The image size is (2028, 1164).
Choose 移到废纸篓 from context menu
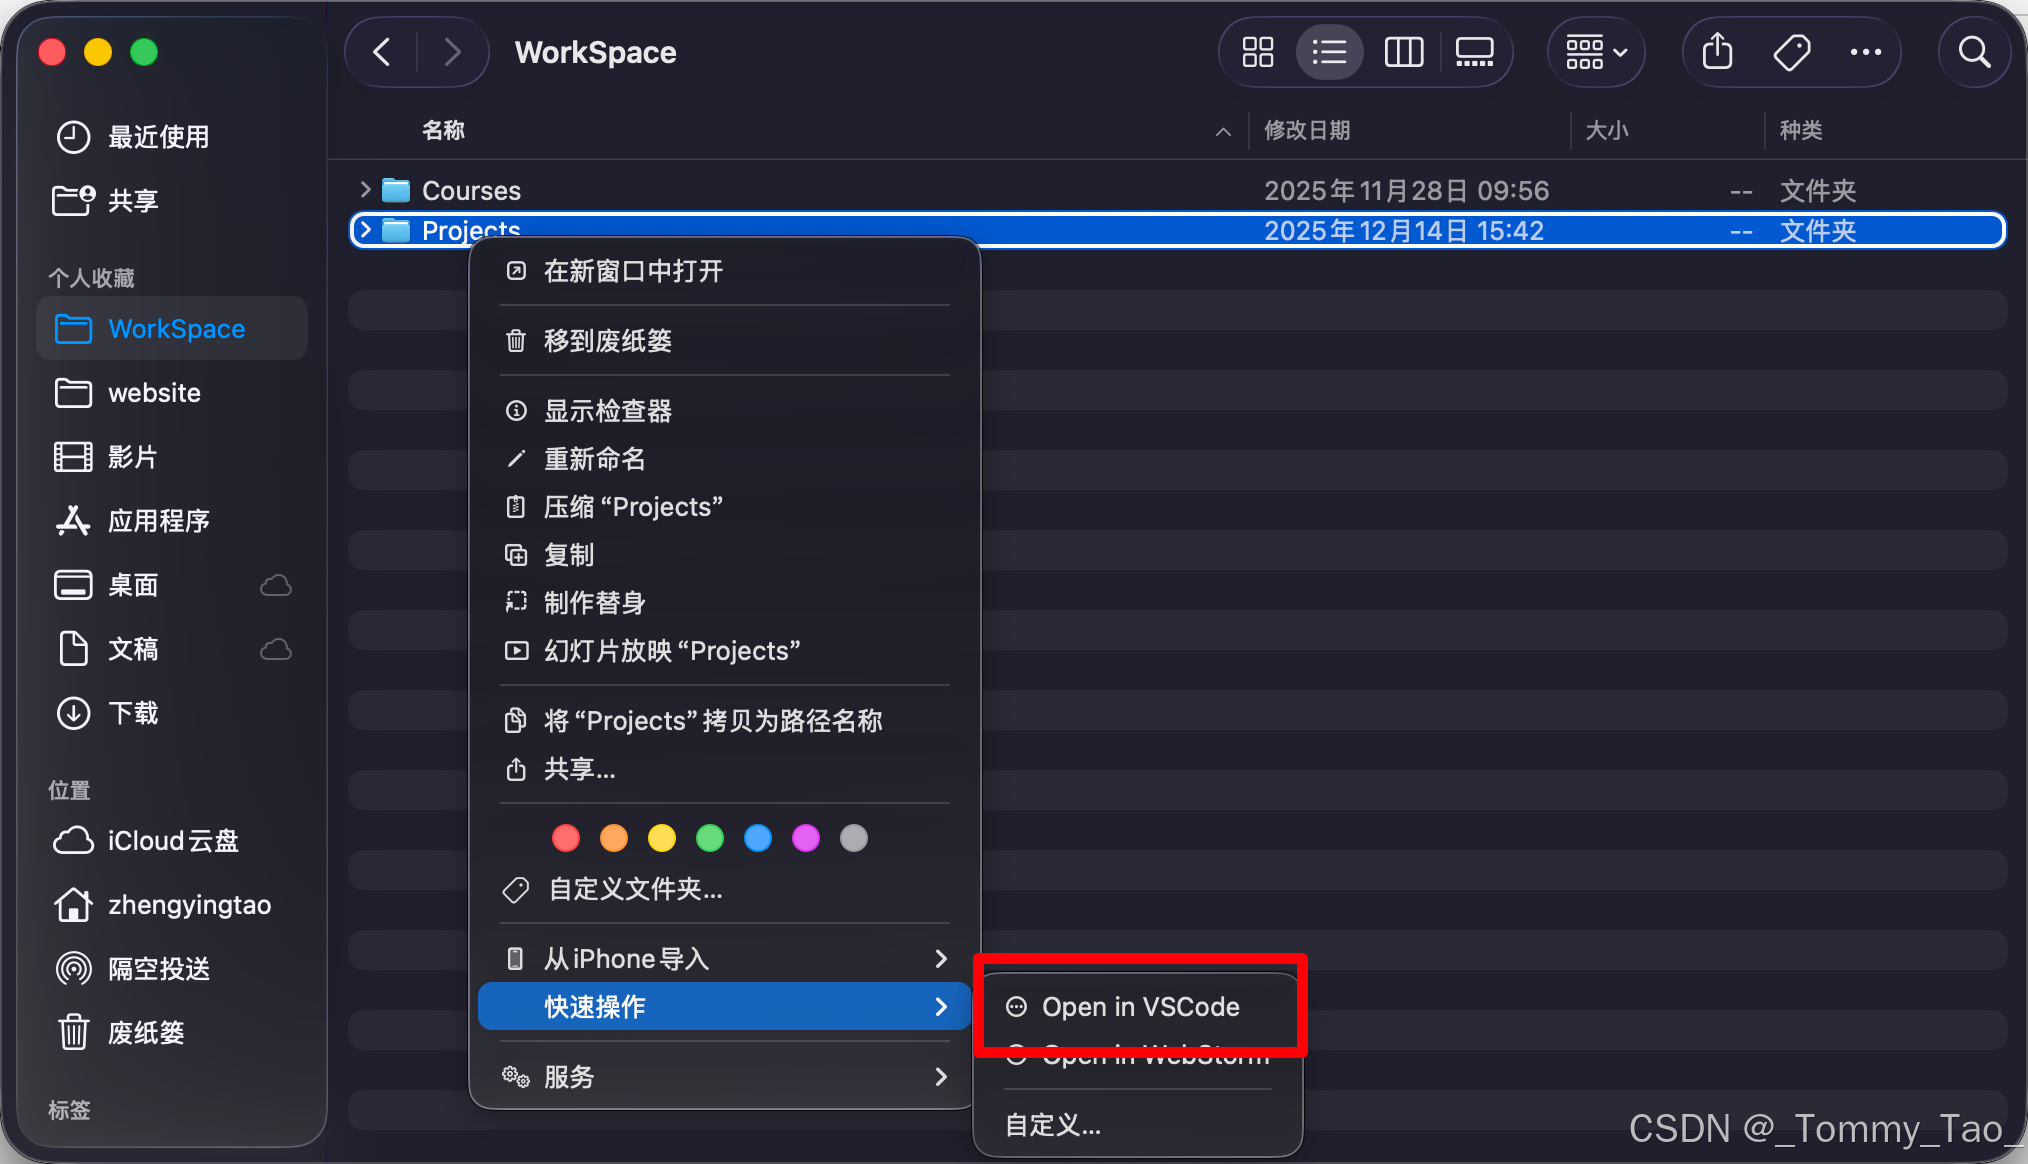point(607,341)
